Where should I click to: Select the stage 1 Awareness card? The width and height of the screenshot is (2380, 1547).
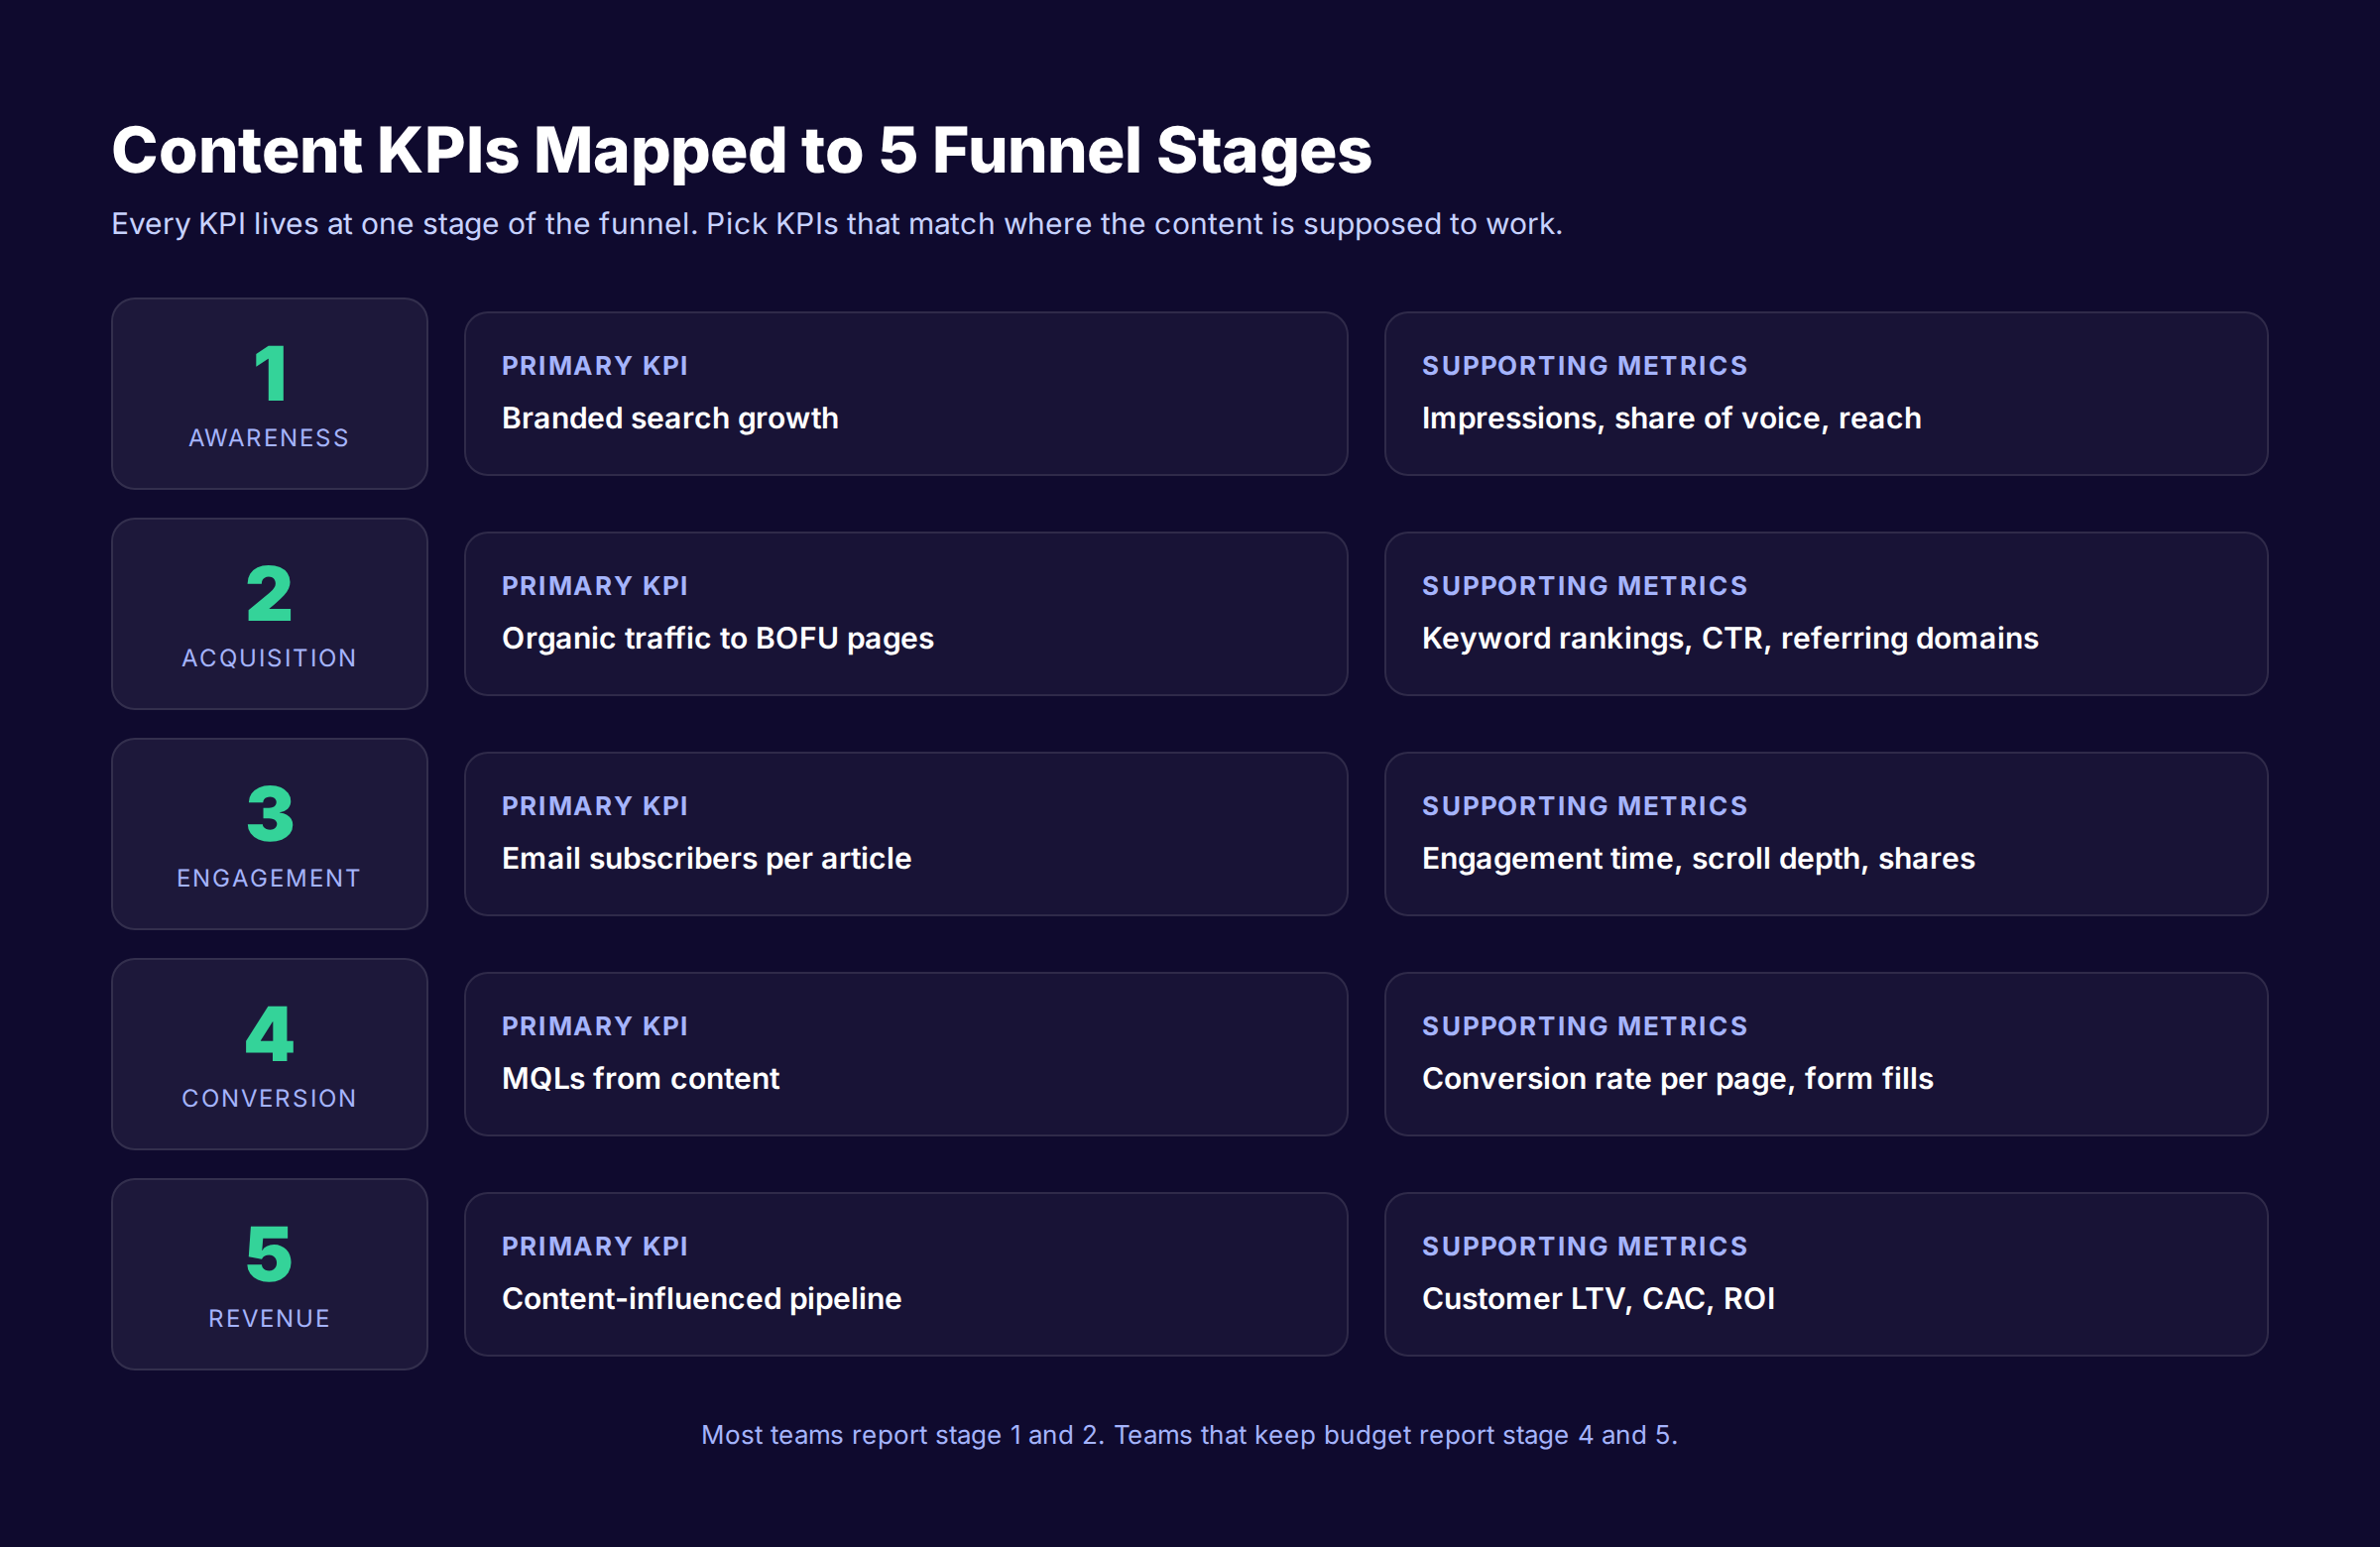click(x=269, y=393)
